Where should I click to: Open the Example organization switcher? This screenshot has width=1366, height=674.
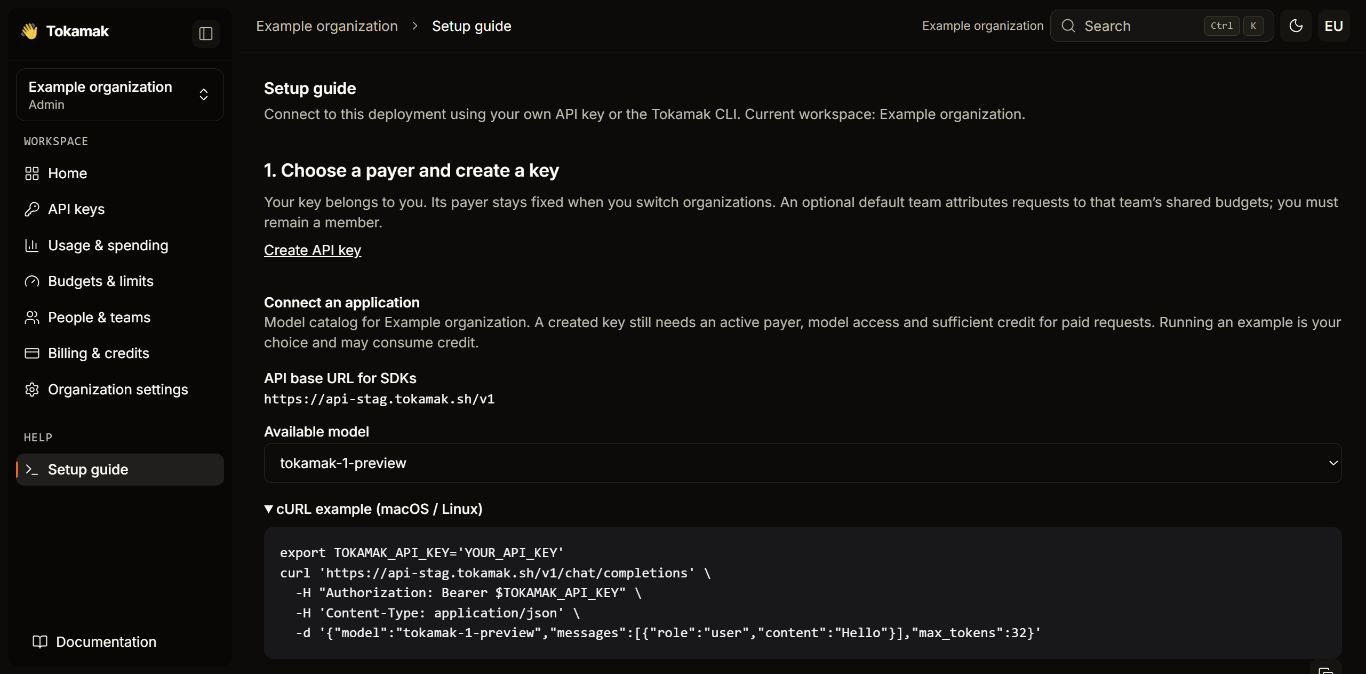coord(120,95)
